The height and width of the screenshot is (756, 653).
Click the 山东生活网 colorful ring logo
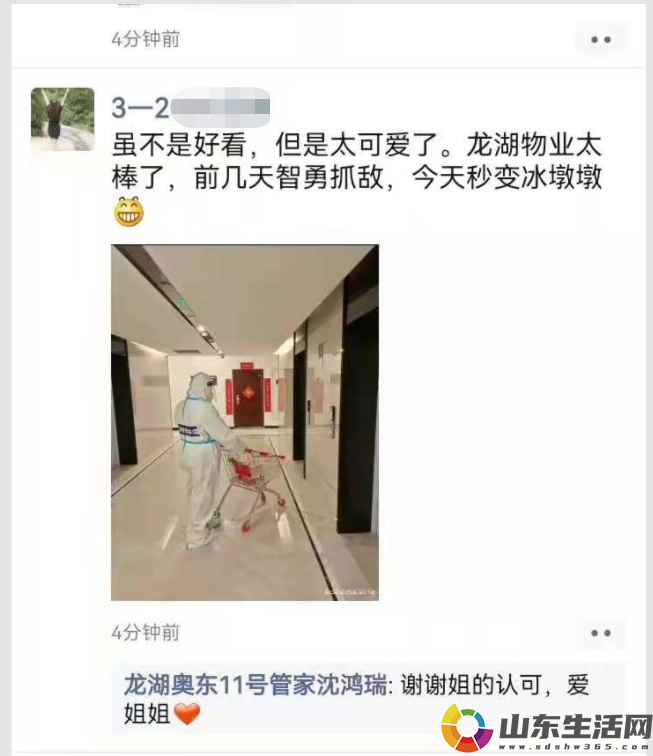click(466, 728)
